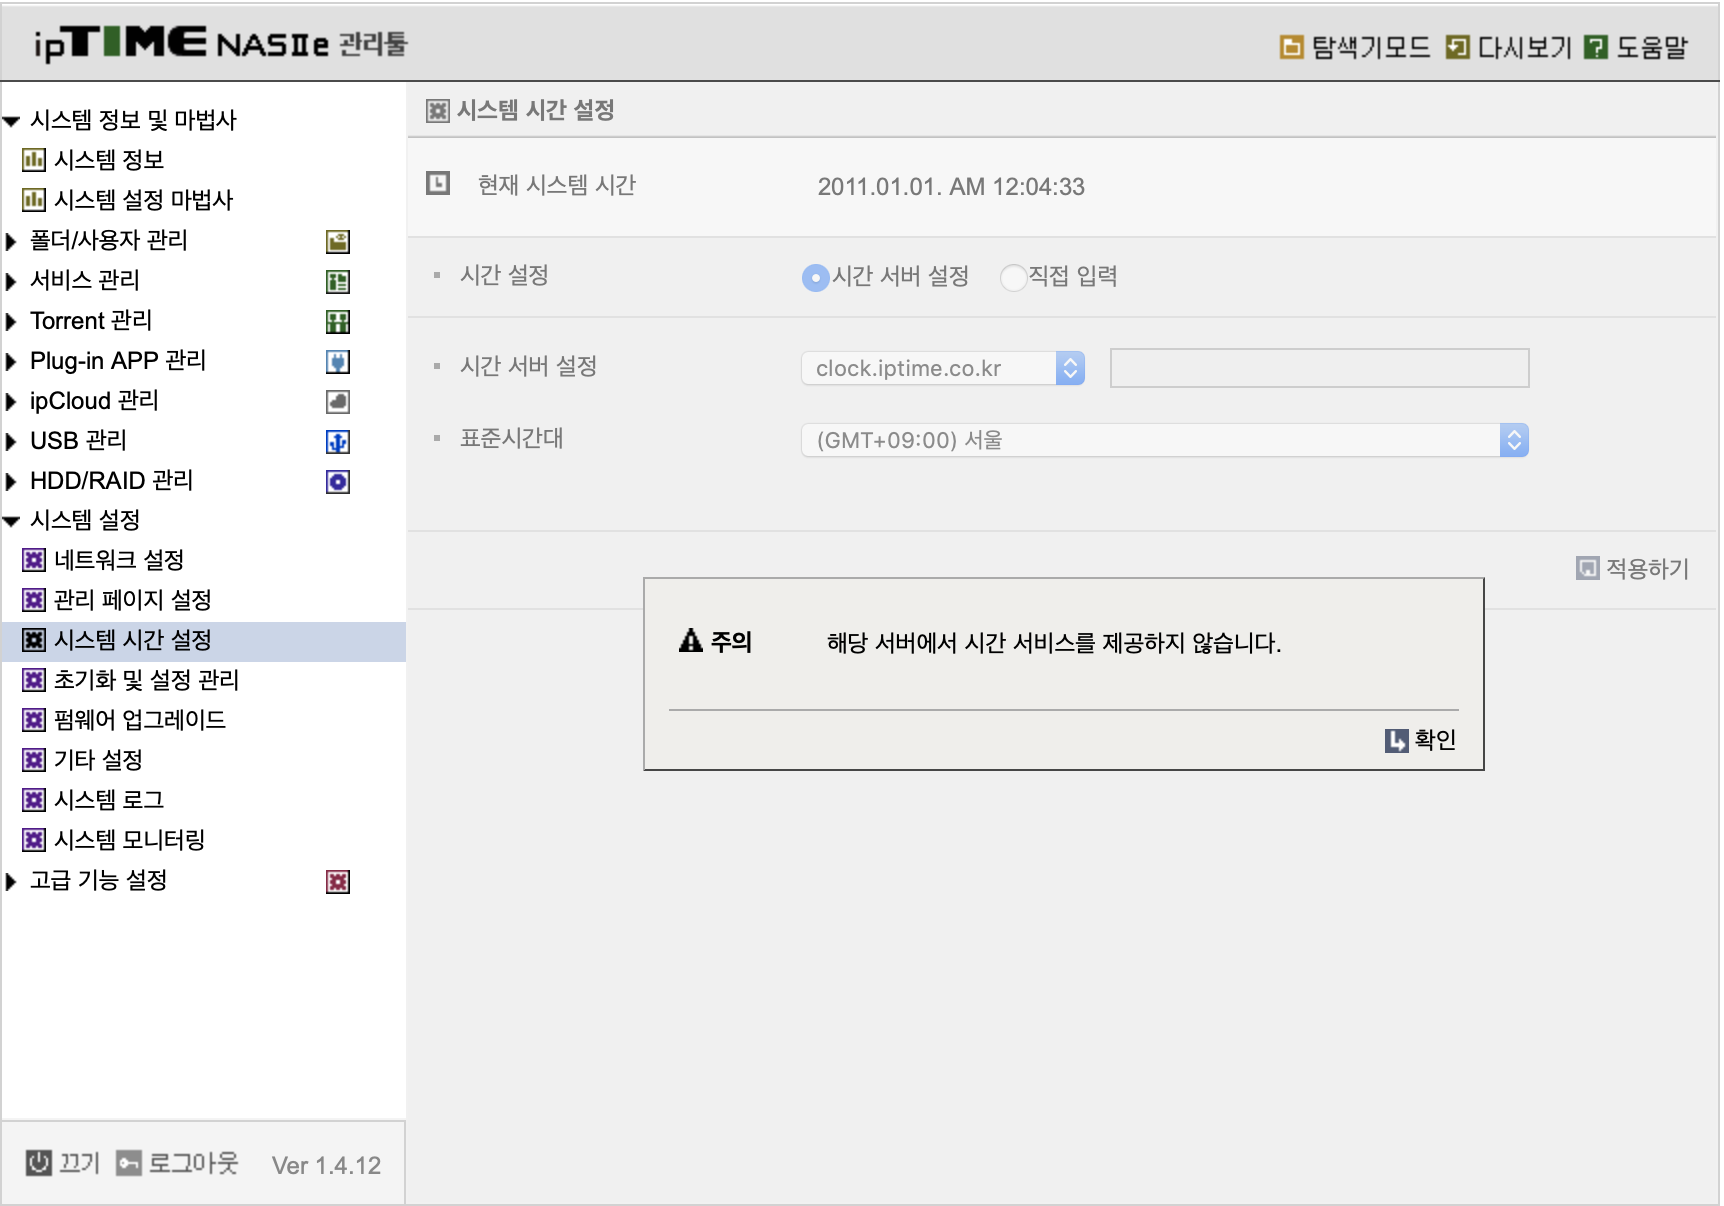The height and width of the screenshot is (1206, 1724).
Task: Click 확인 in the warning dialog
Action: [1420, 740]
